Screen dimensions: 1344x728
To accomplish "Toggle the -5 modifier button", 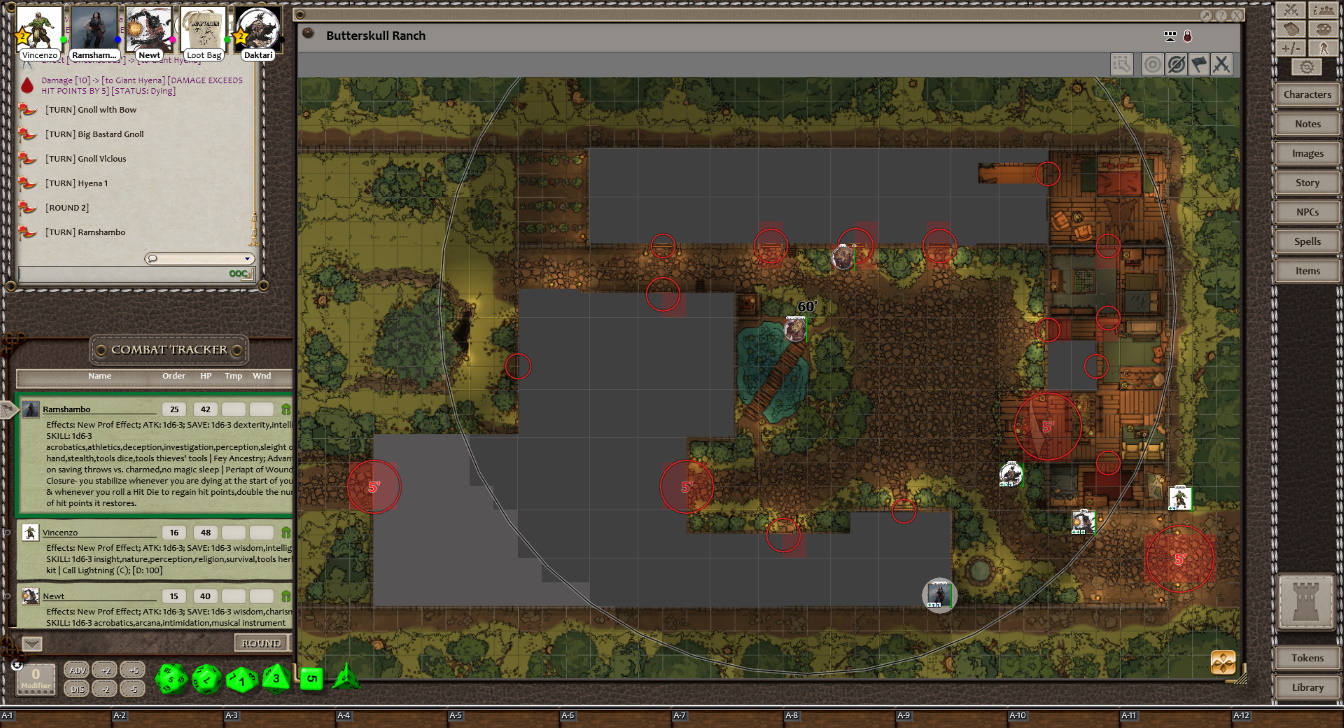I will pos(134,688).
